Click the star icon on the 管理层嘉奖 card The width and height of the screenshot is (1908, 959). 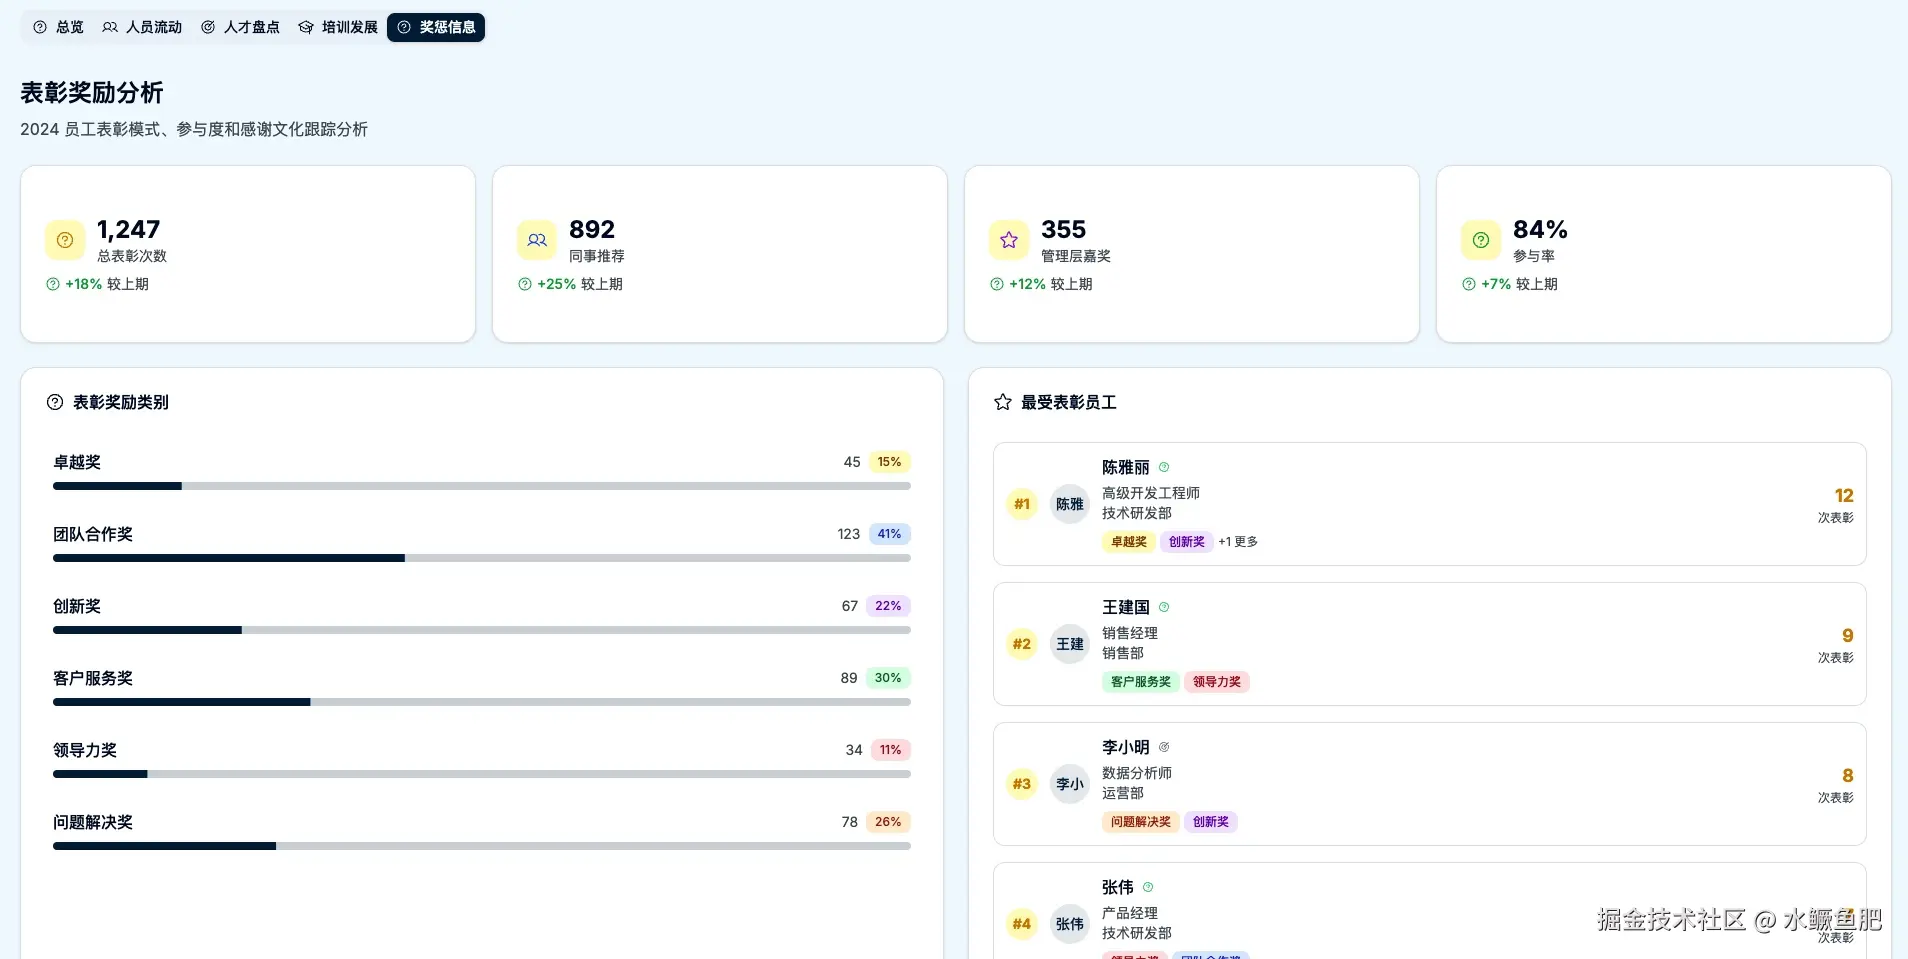1008,239
